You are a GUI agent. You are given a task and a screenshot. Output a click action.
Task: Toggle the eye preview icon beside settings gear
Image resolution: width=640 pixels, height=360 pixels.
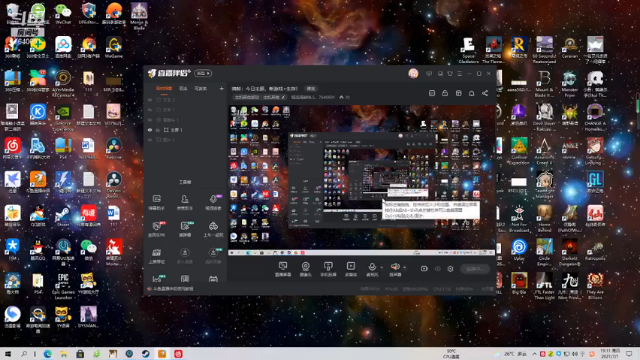point(438,269)
